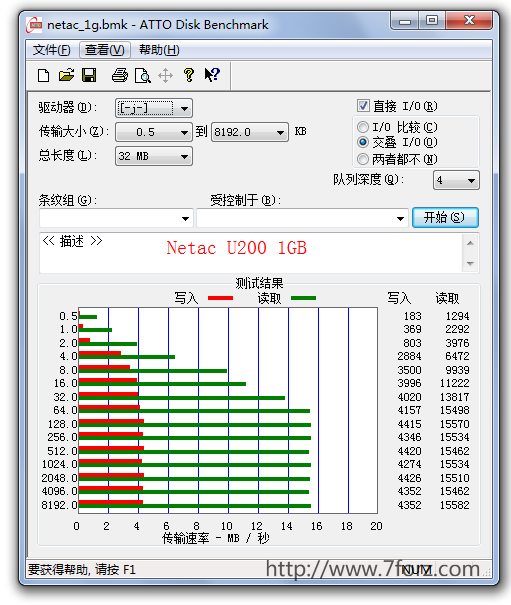511x605 pixels.
Task: Click write value 4020 in results
Action: (409, 397)
